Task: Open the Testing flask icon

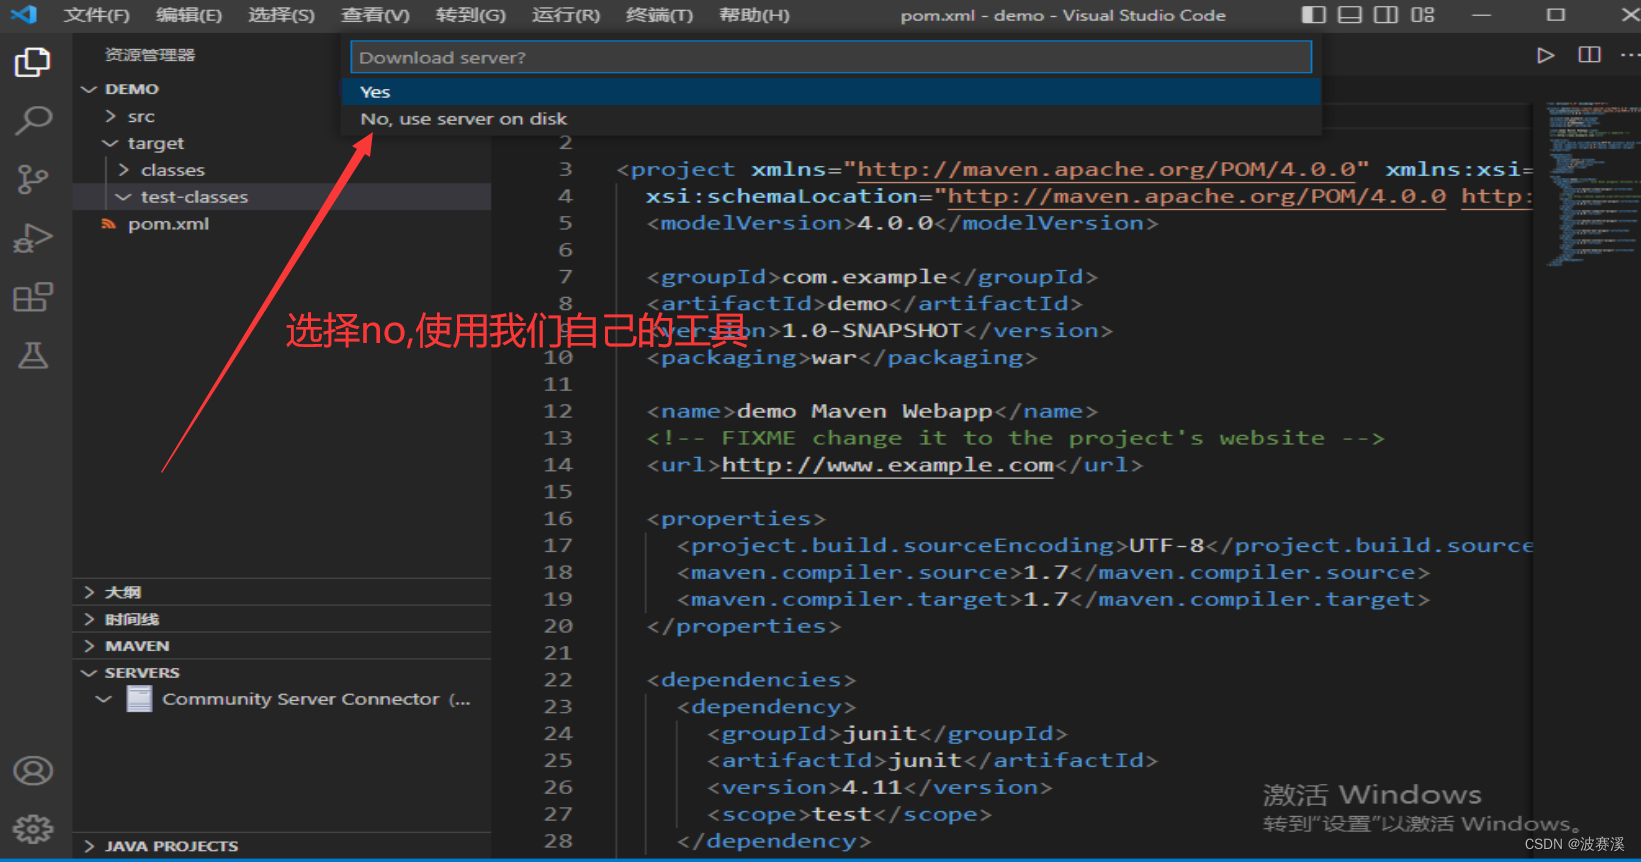Action: click(33, 355)
